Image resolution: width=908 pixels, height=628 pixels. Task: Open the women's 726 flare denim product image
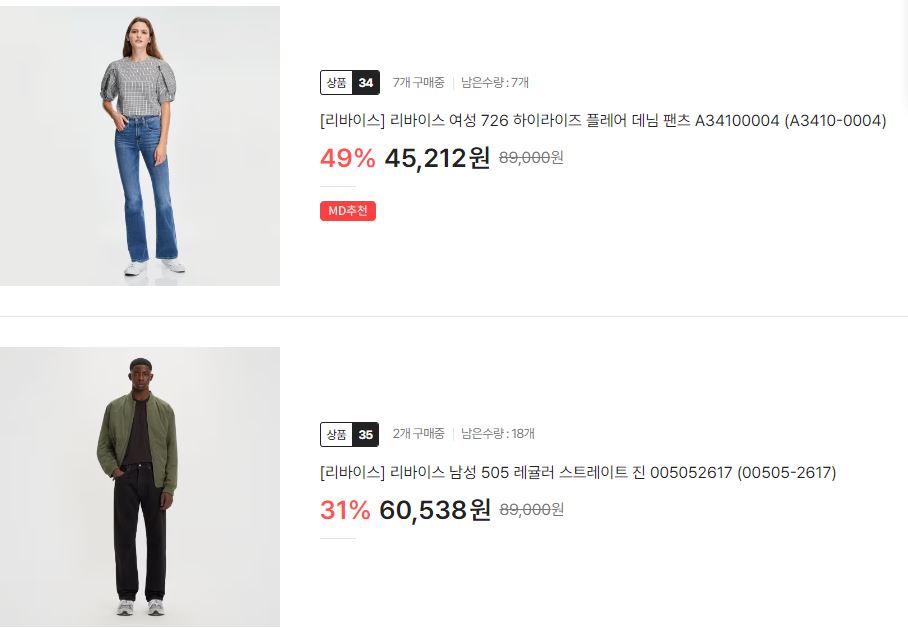click(x=140, y=145)
